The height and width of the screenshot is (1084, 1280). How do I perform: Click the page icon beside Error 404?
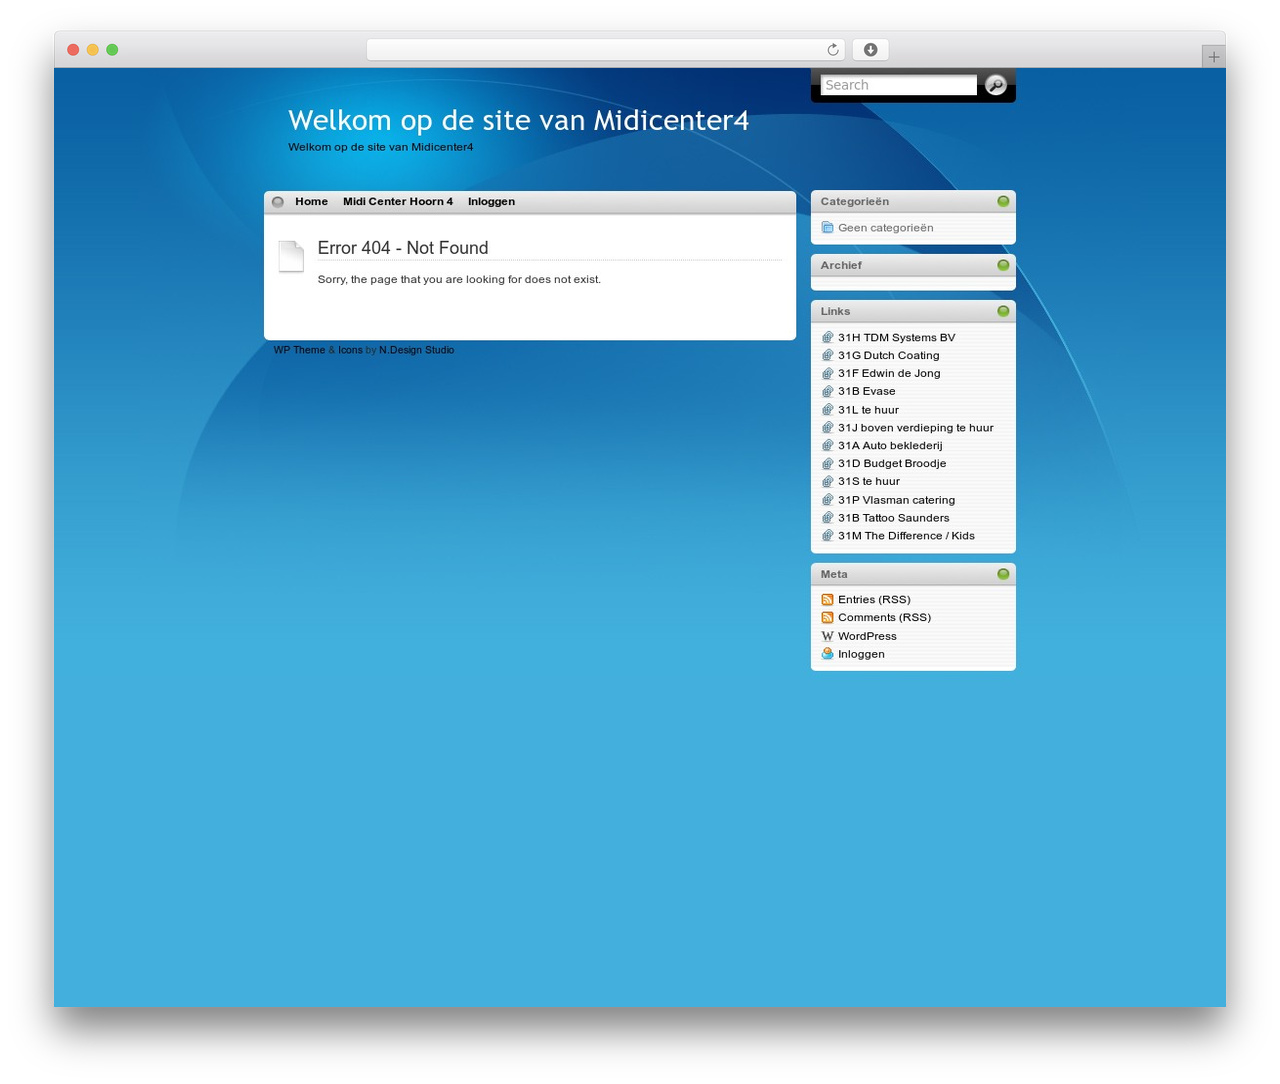tap(291, 256)
